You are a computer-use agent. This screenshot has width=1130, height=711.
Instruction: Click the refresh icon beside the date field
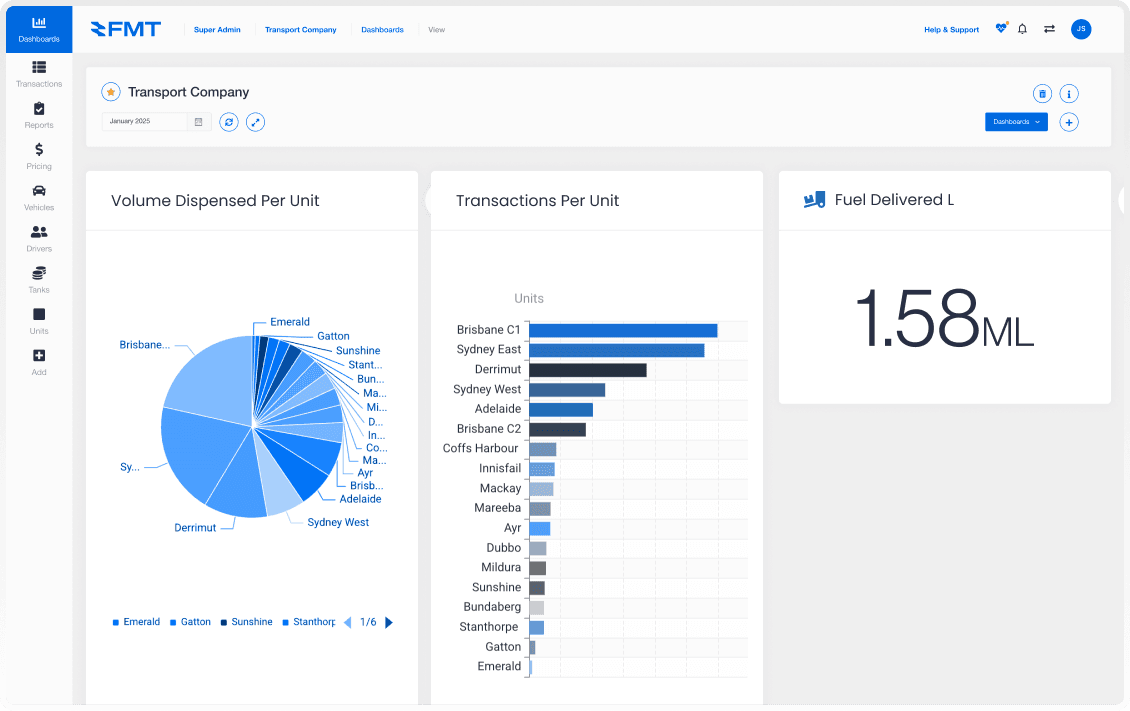click(228, 122)
